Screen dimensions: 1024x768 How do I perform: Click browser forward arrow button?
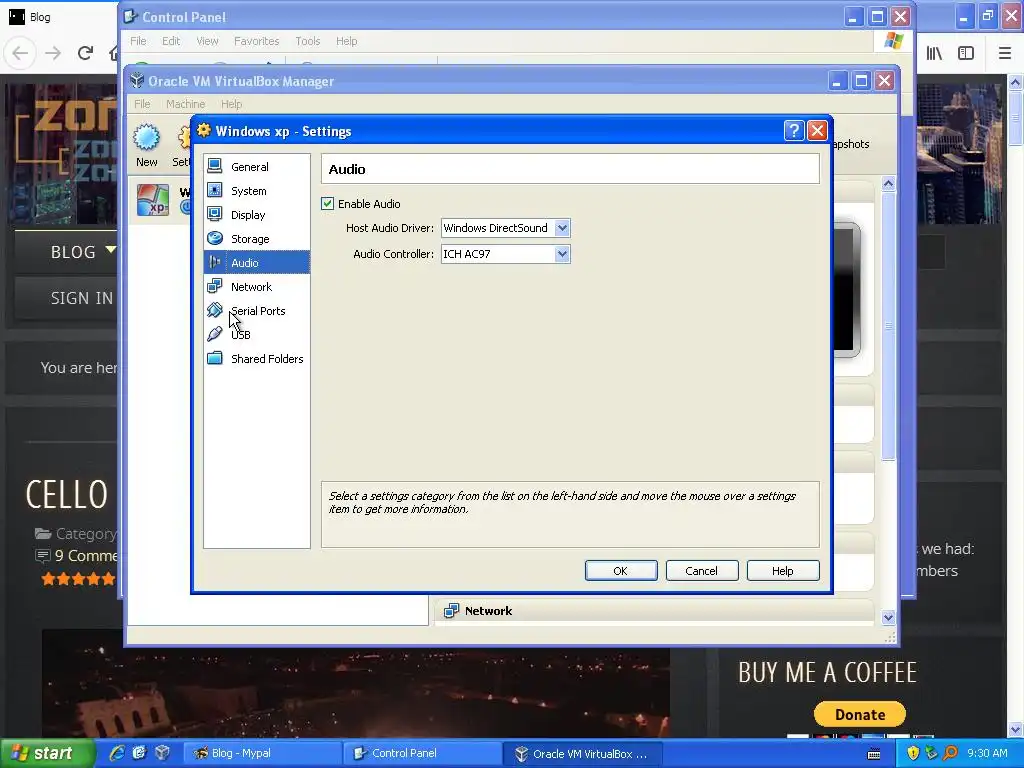point(53,53)
